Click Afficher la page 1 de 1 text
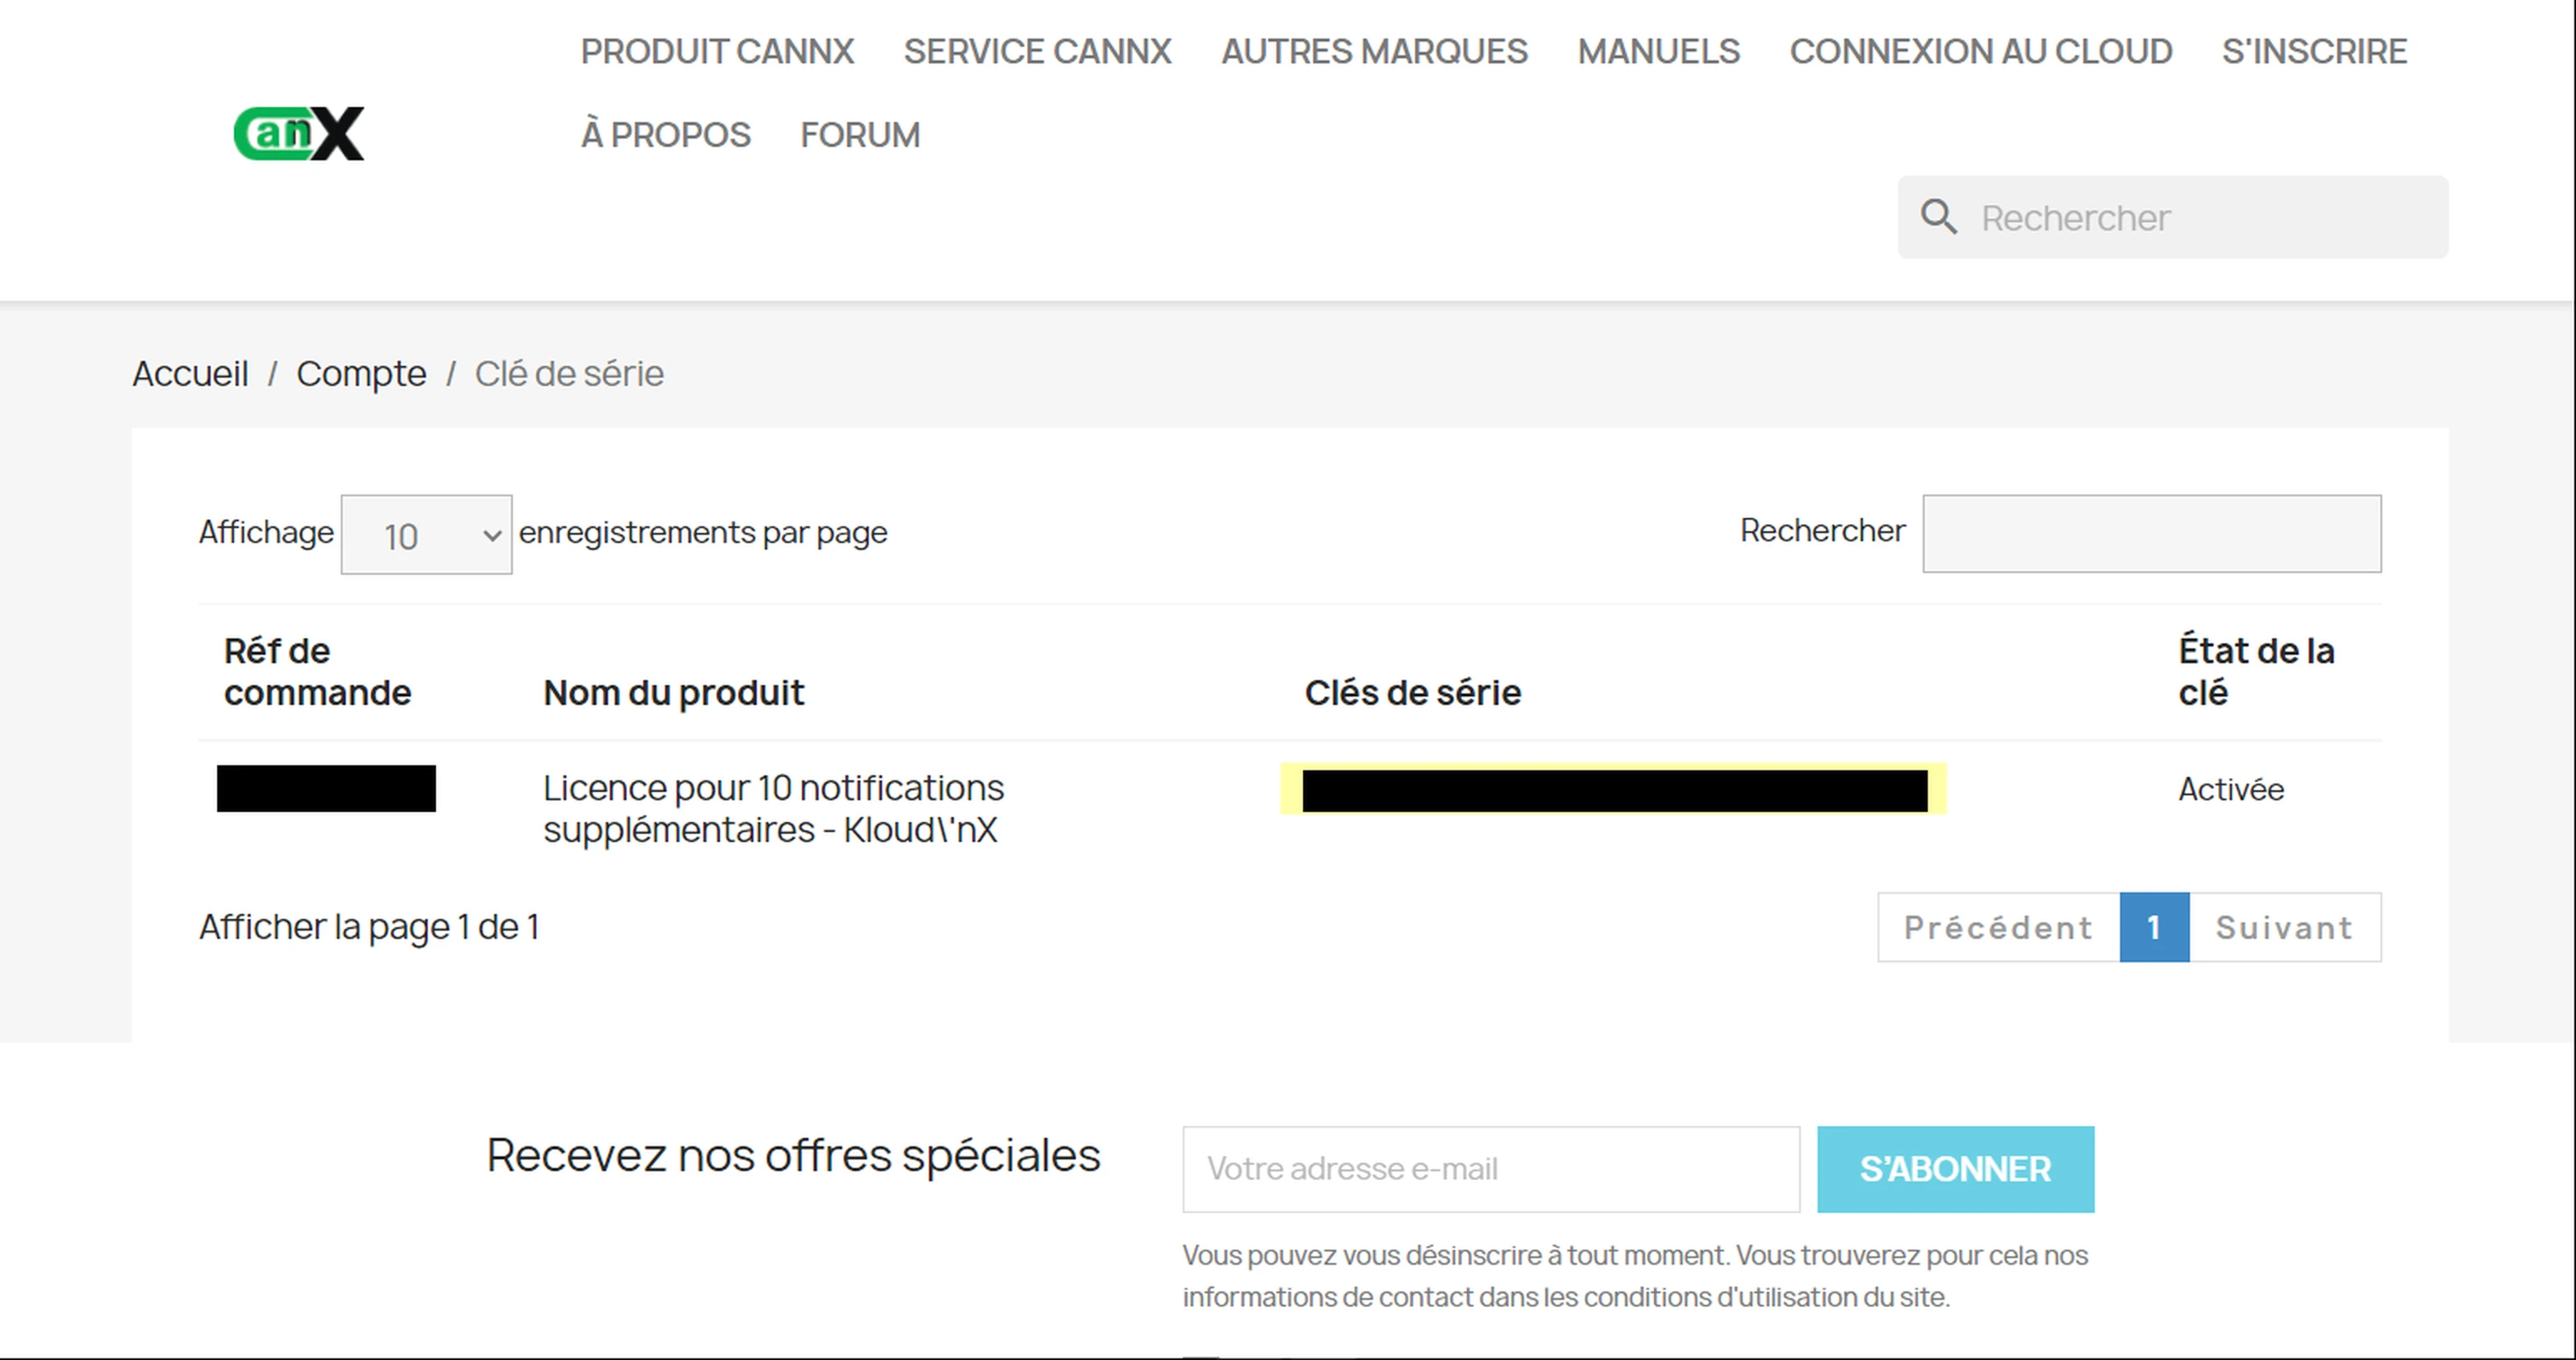The width and height of the screenshot is (2576, 1360). click(369, 927)
